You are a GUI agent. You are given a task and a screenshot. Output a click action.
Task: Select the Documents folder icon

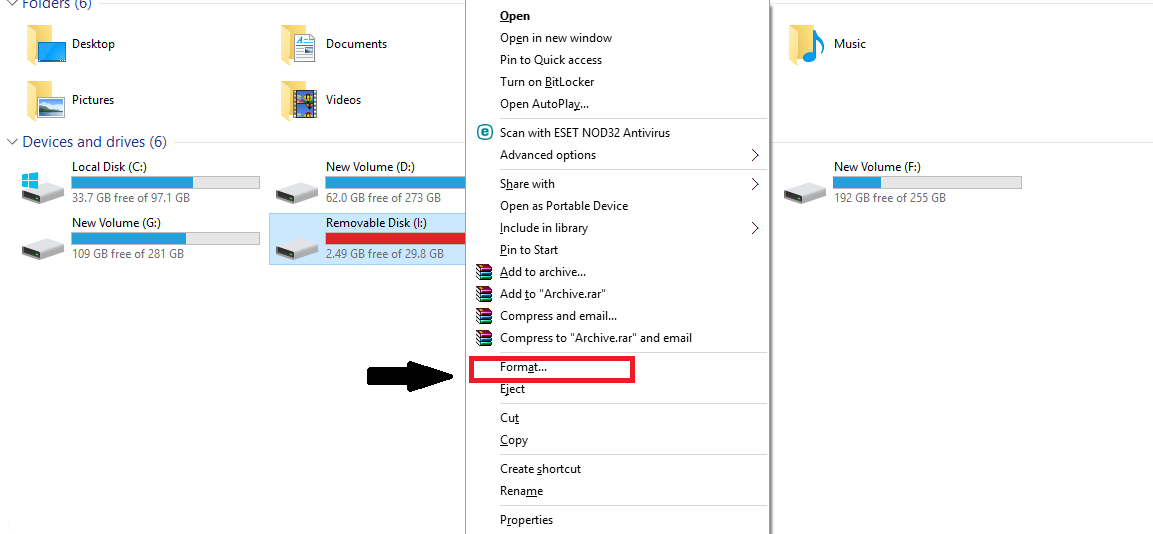(x=299, y=45)
